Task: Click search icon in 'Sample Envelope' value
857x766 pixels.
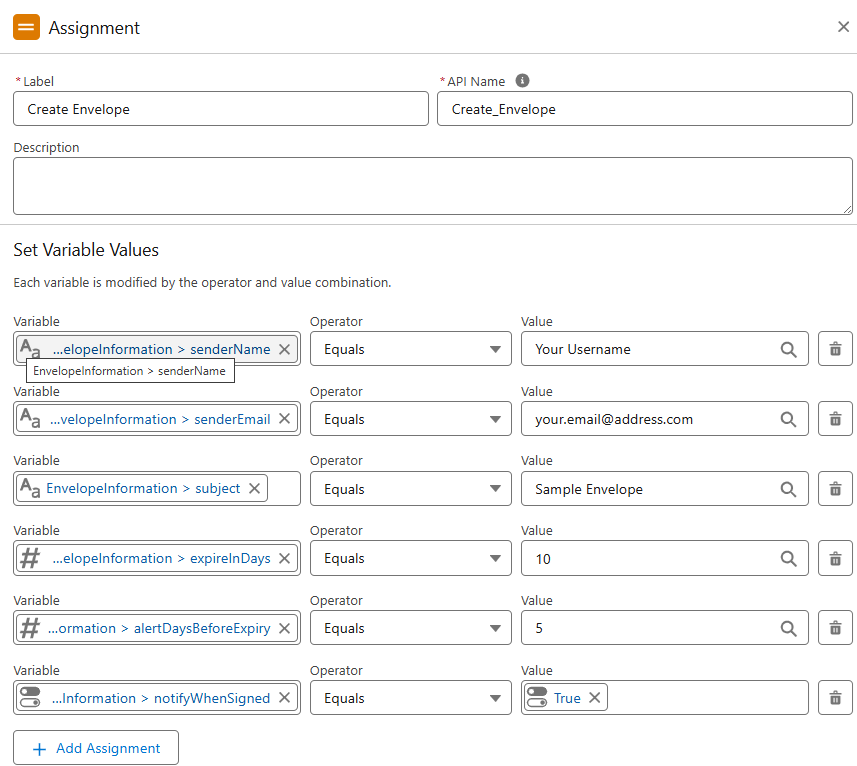Action: point(788,489)
